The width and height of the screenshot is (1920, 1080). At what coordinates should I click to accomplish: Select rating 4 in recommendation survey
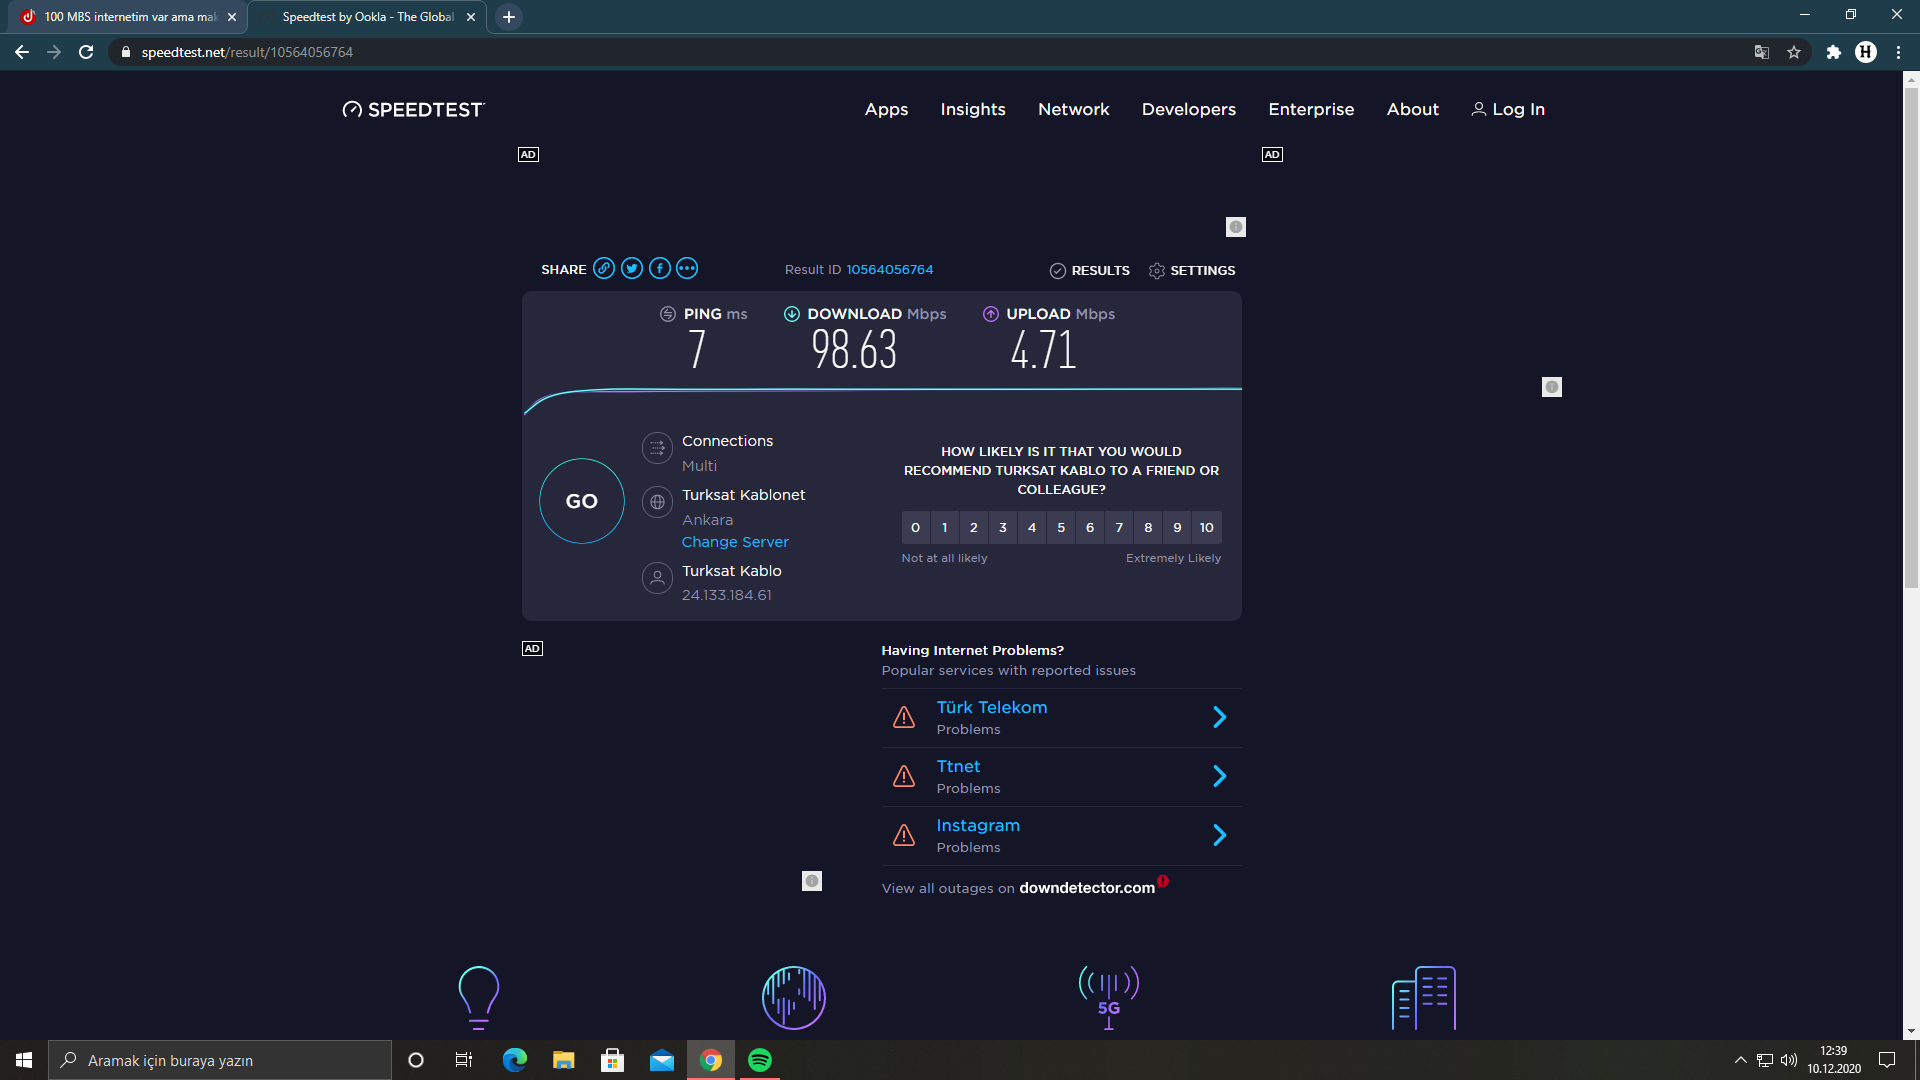(x=1032, y=528)
